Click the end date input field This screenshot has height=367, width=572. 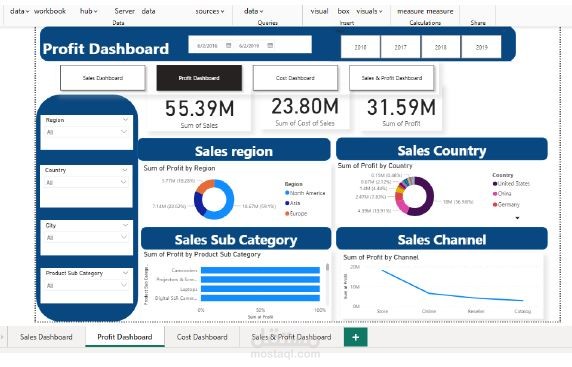249,46
